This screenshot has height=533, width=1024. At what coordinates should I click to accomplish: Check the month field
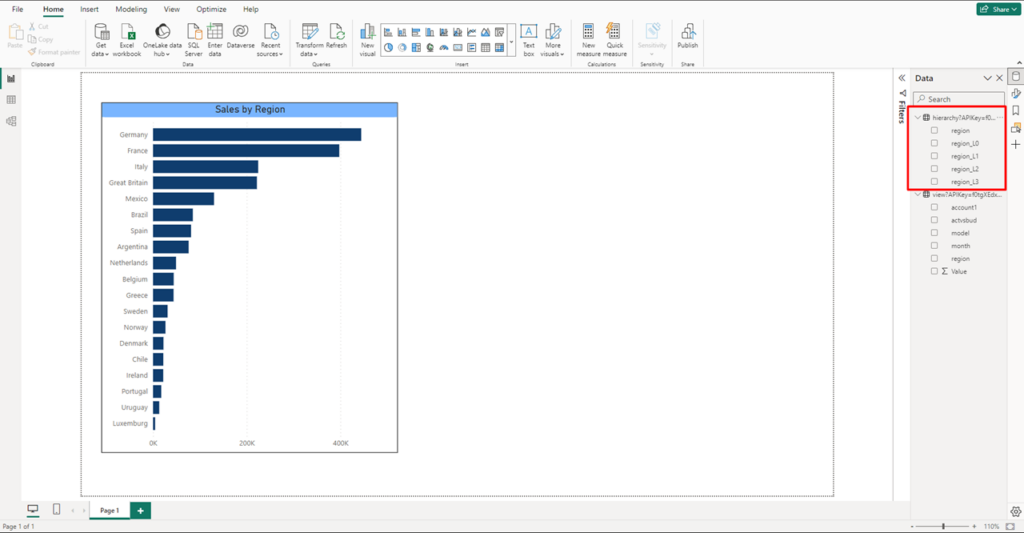point(935,246)
